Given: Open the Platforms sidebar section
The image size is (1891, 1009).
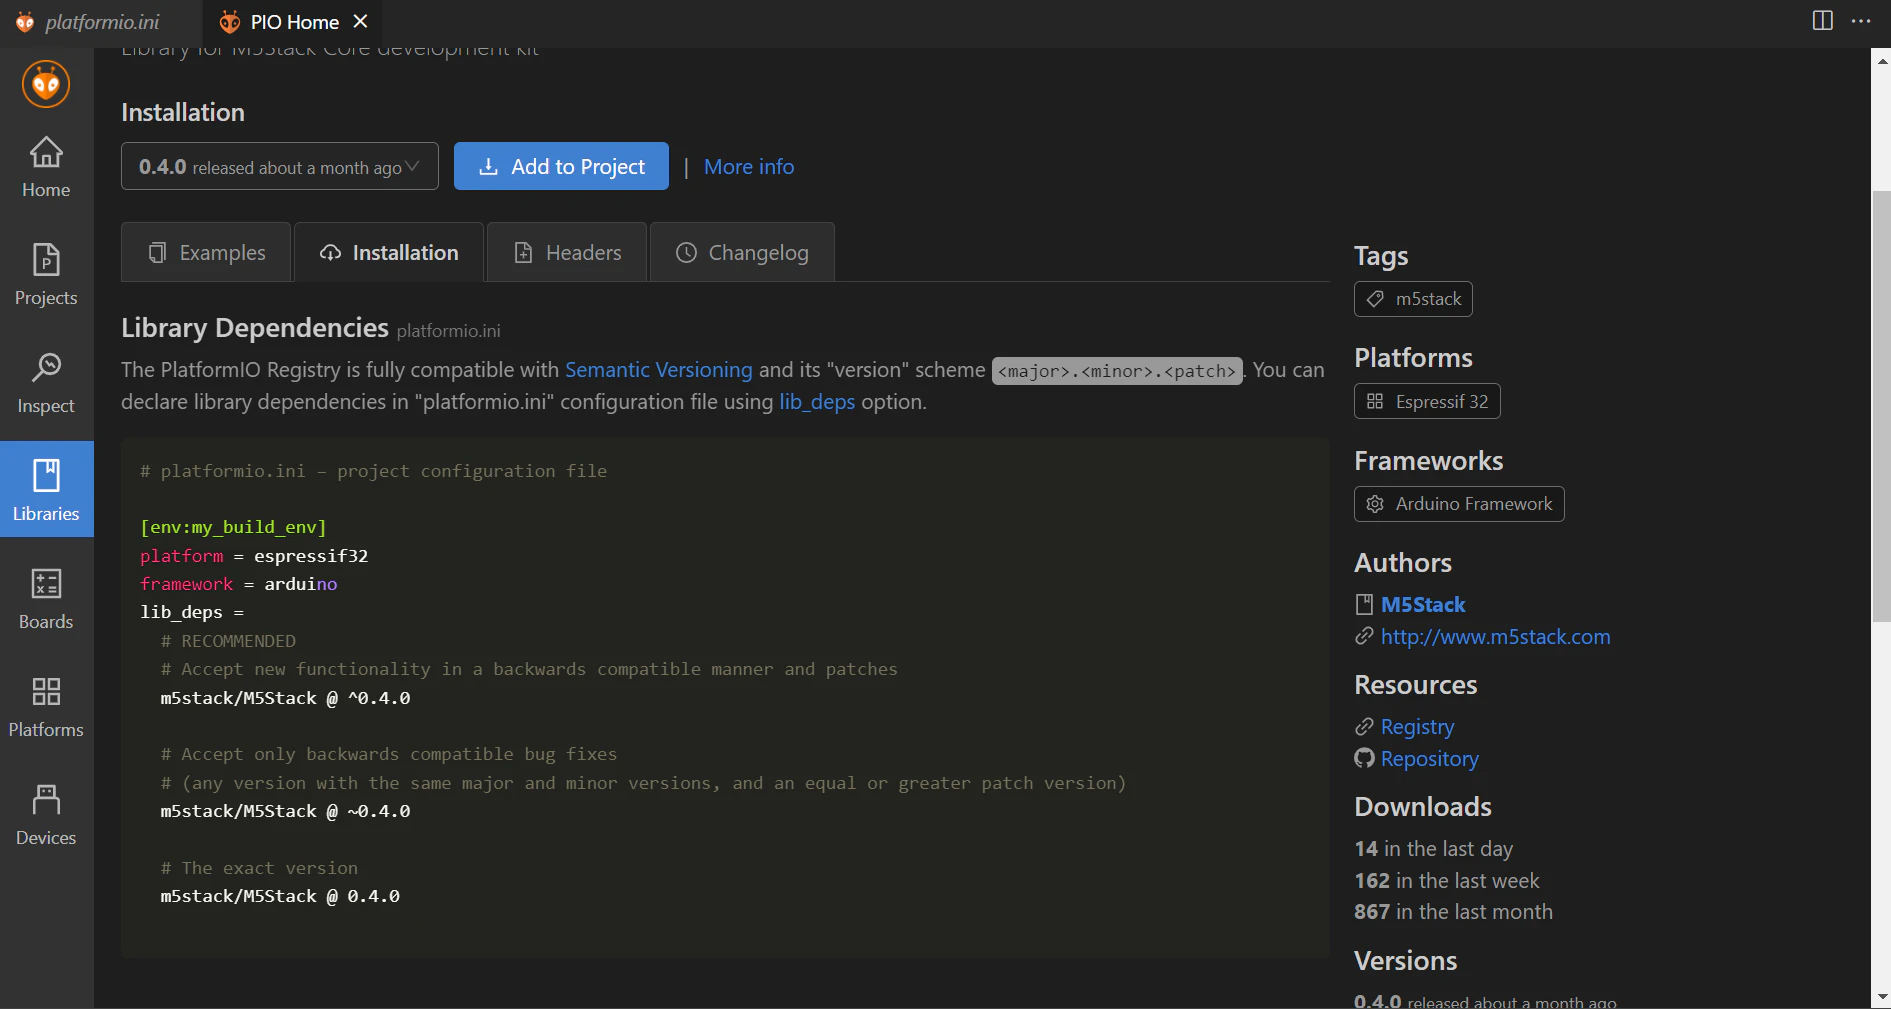Looking at the screenshot, I should pos(46,707).
